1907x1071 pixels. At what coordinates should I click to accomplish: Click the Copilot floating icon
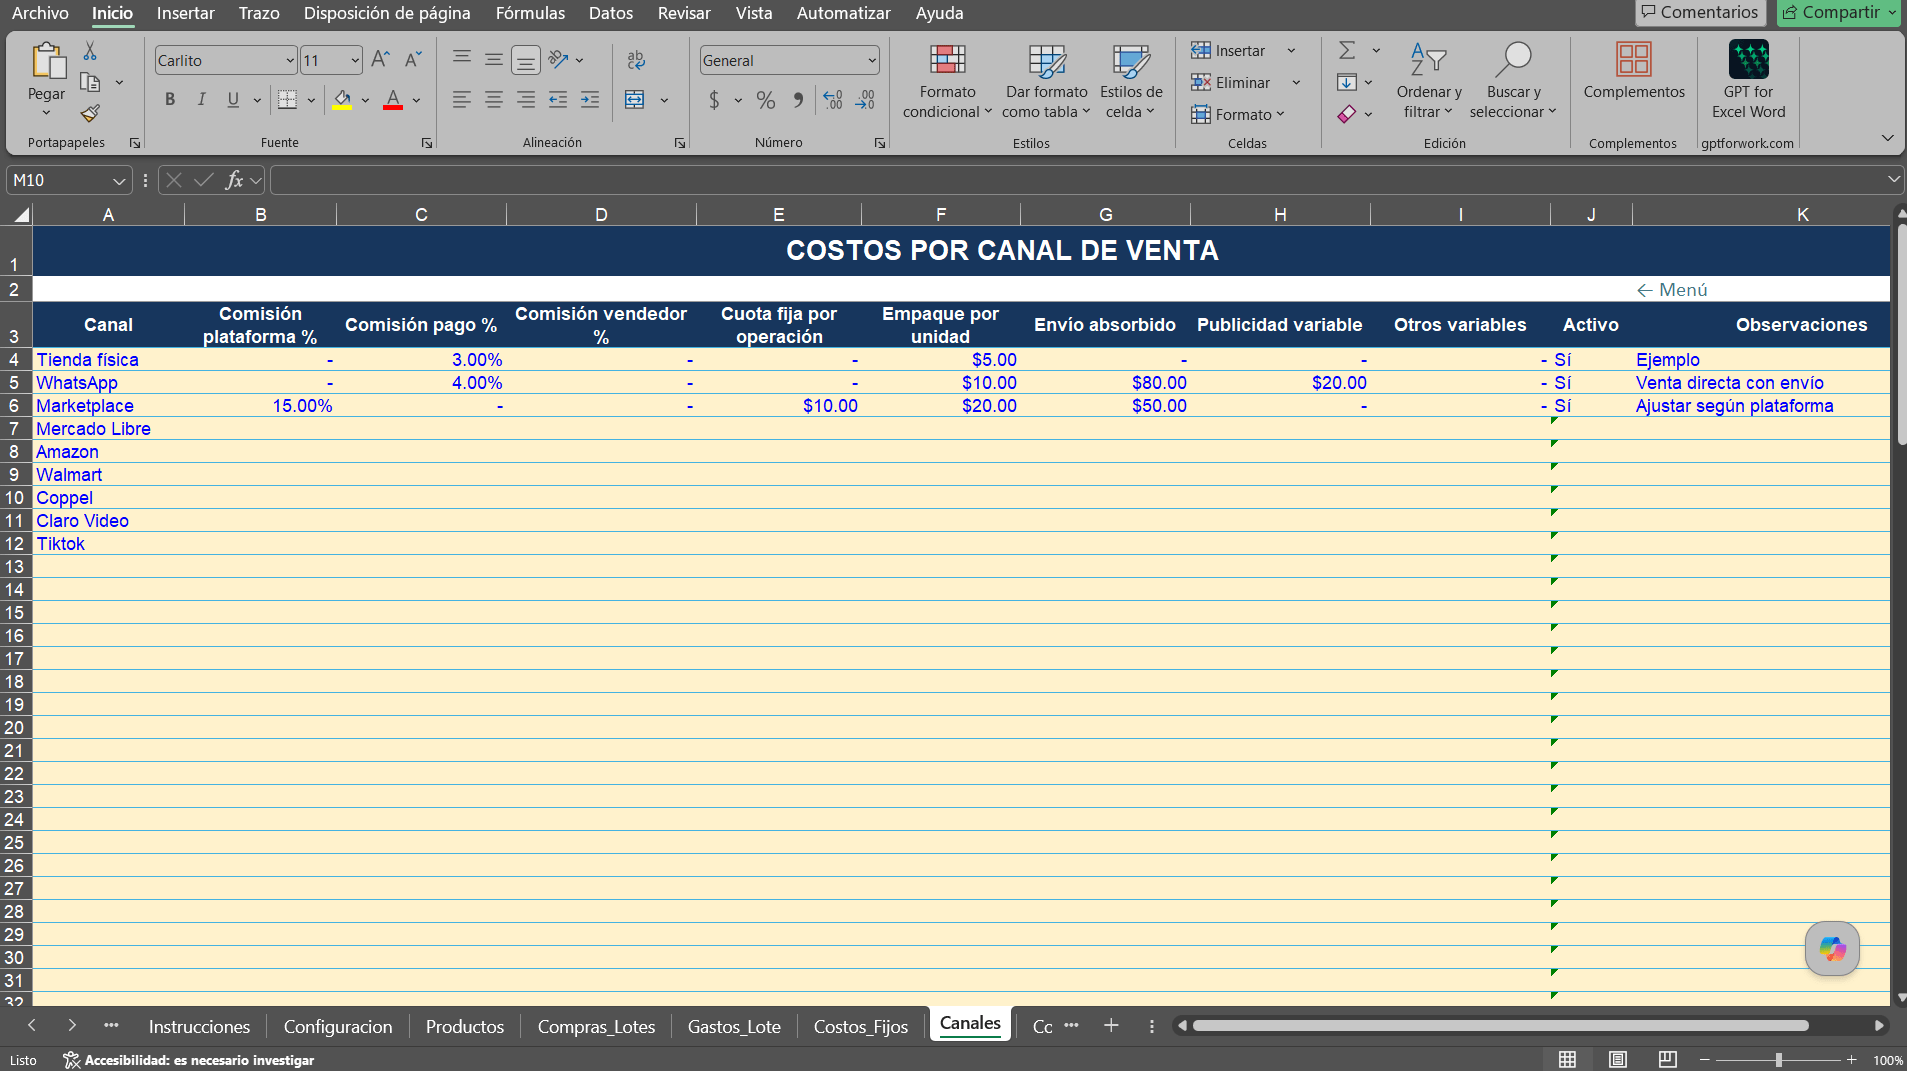[x=1832, y=948]
